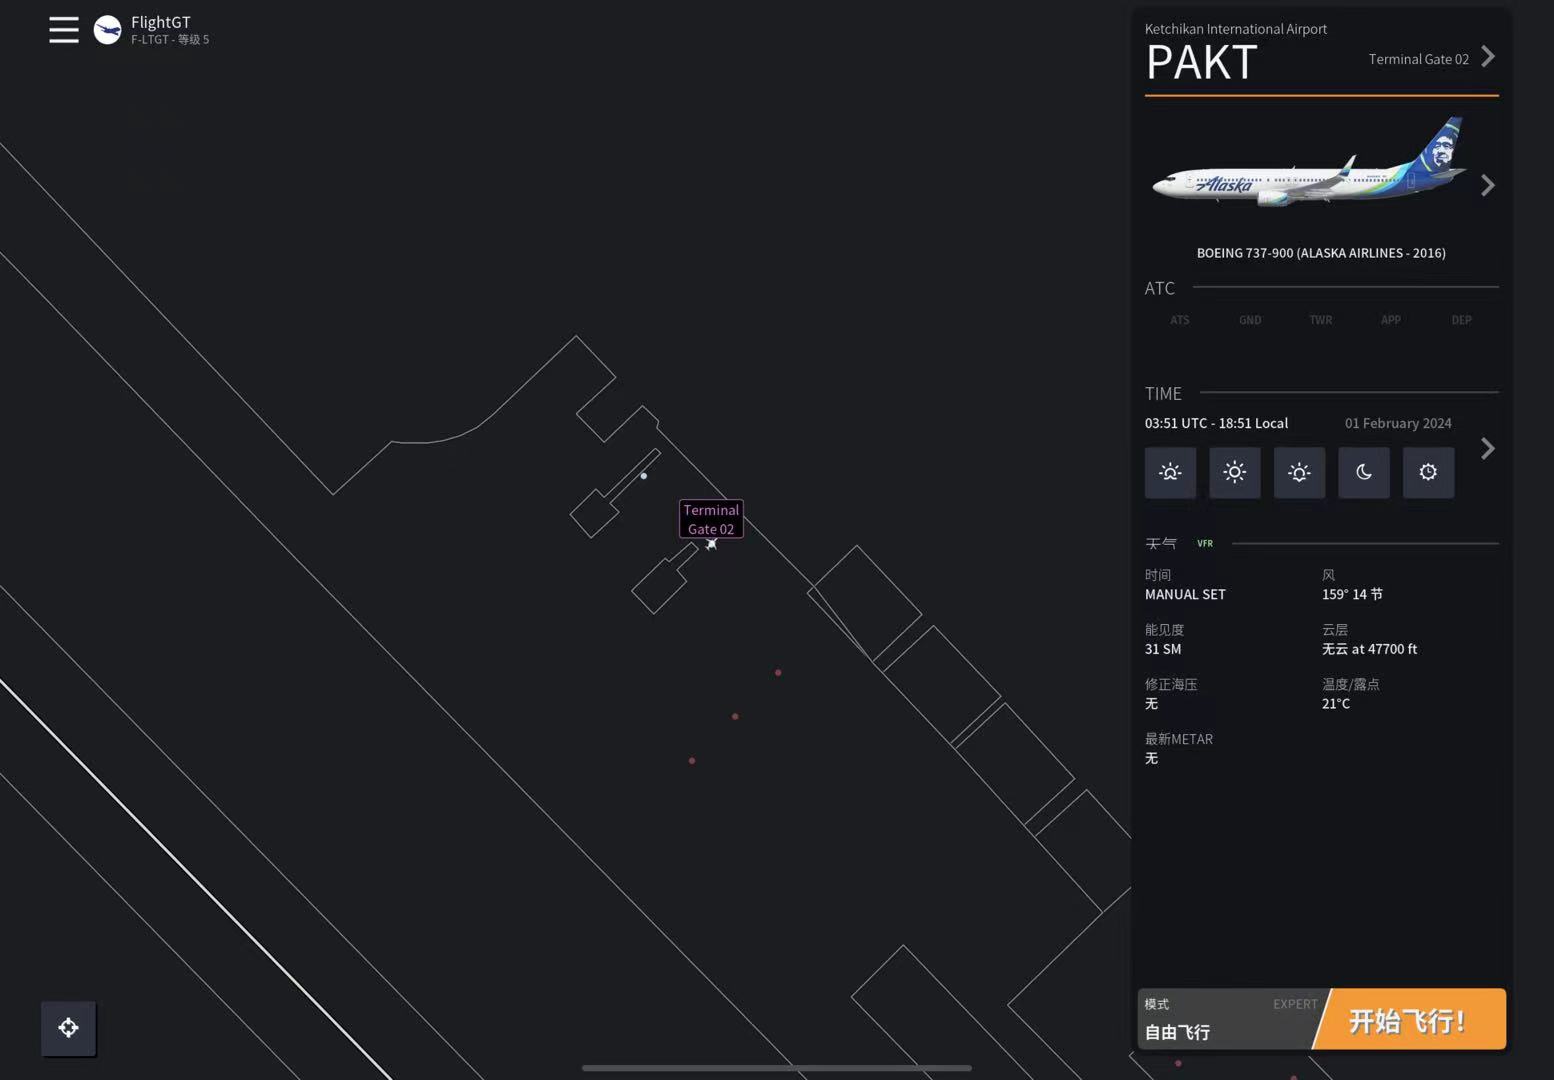Select the TWR ATC frequency tab

[1320, 320]
